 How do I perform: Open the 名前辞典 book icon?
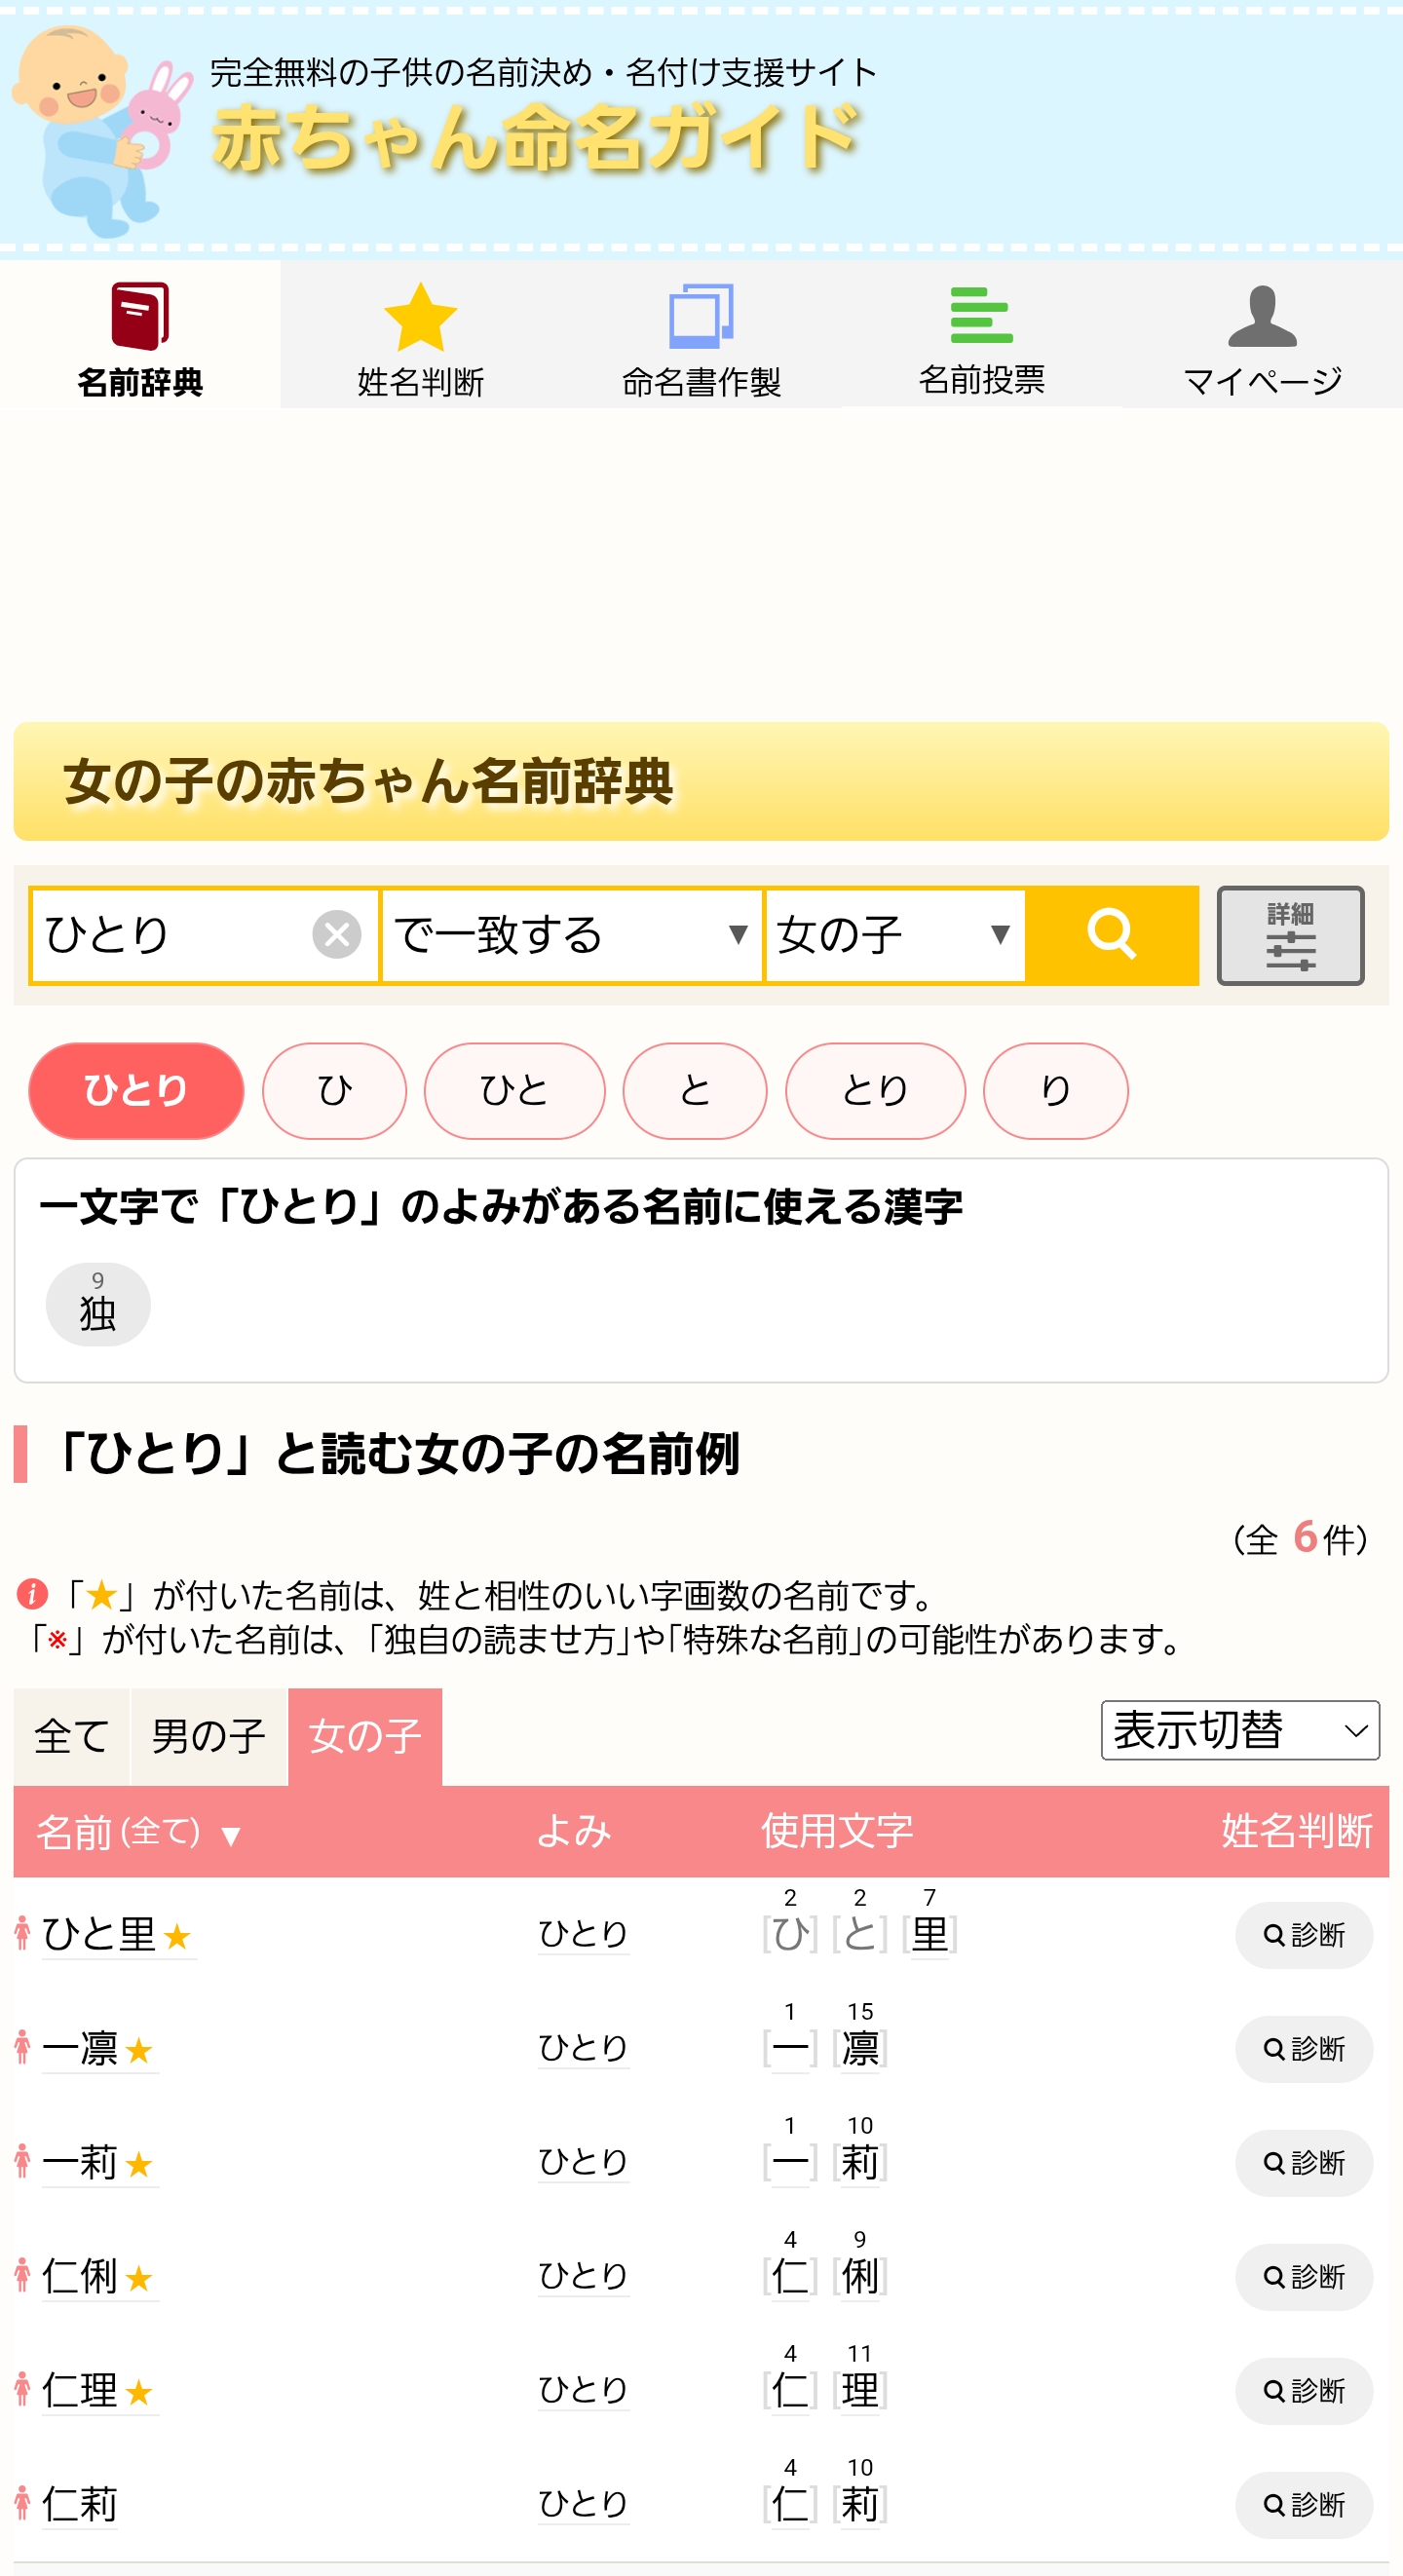140,316
